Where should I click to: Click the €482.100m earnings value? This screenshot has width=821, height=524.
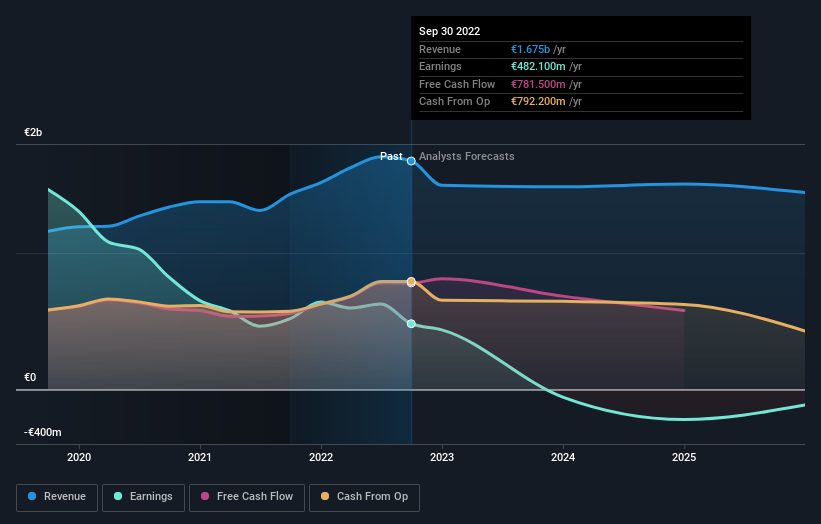tap(538, 66)
